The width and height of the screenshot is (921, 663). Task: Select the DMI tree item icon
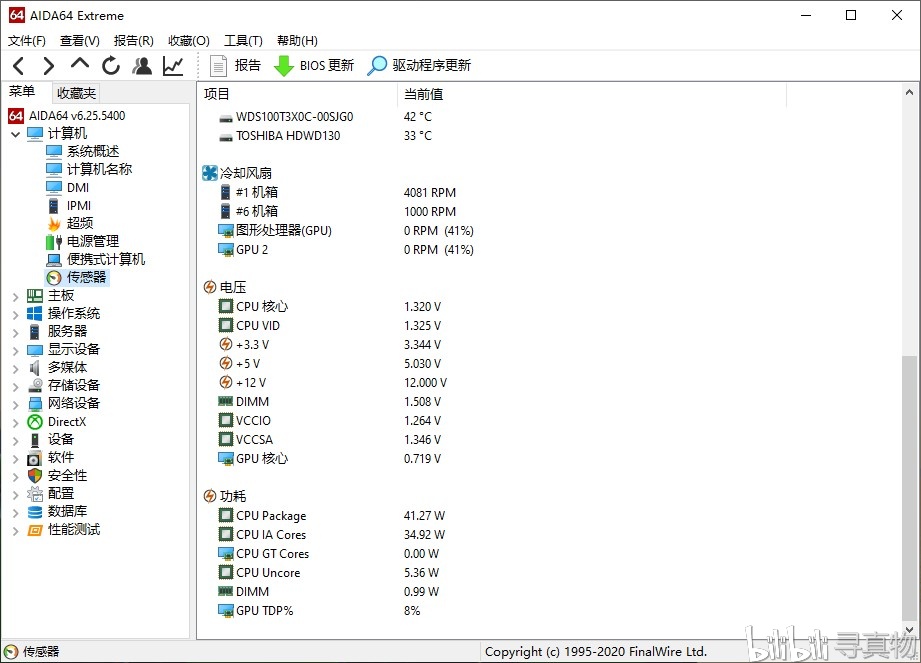tap(53, 188)
